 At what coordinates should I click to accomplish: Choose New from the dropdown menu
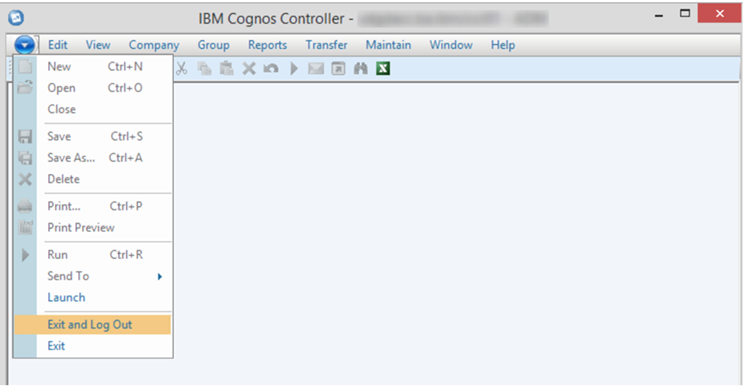93,66
